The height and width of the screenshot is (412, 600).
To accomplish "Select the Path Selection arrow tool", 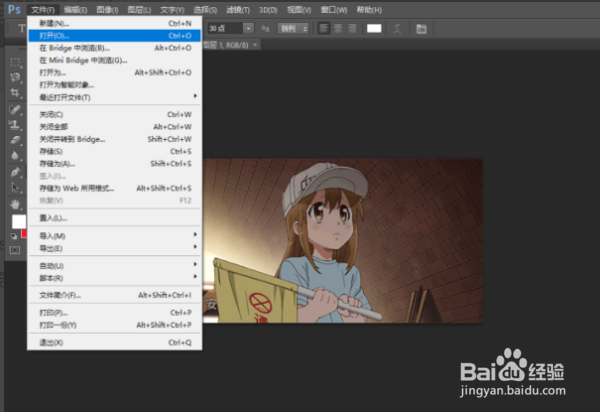I will (x=15, y=187).
